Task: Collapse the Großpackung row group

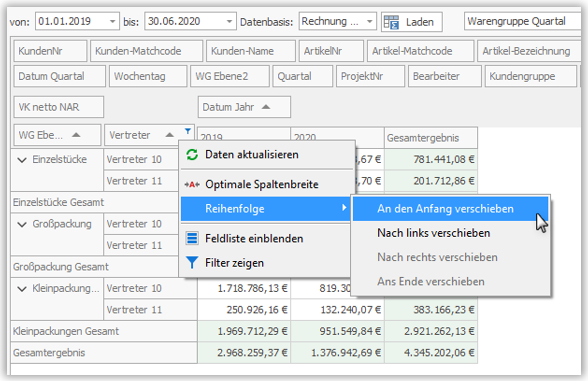Action: click(22, 225)
